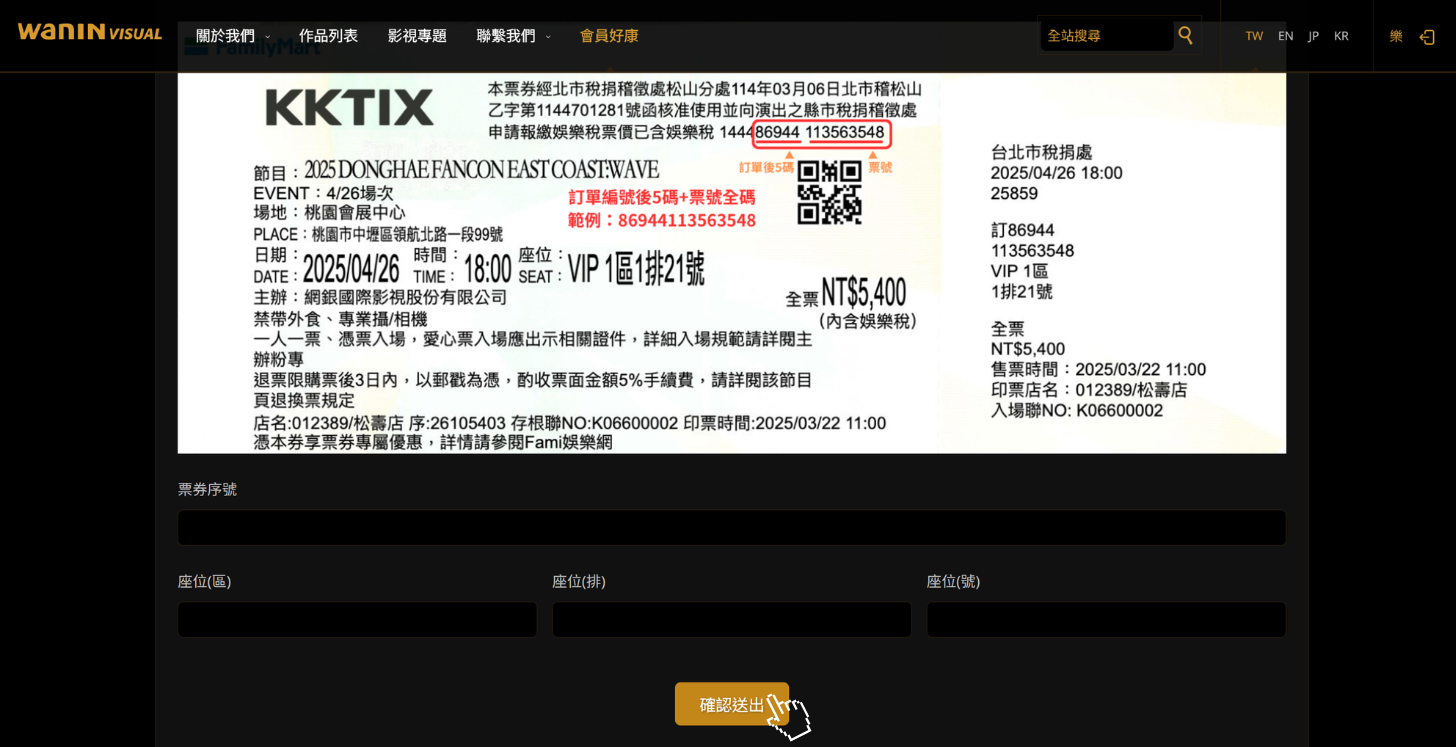This screenshot has height=747, width=1456.
Task: Click the logout icon in header
Action: click(1427, 36)
